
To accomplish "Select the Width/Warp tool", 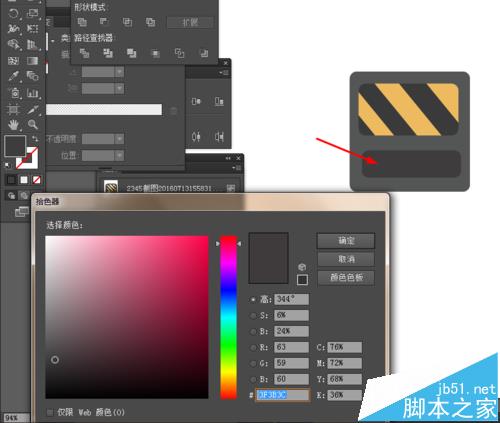I will [x=13, y=29].
